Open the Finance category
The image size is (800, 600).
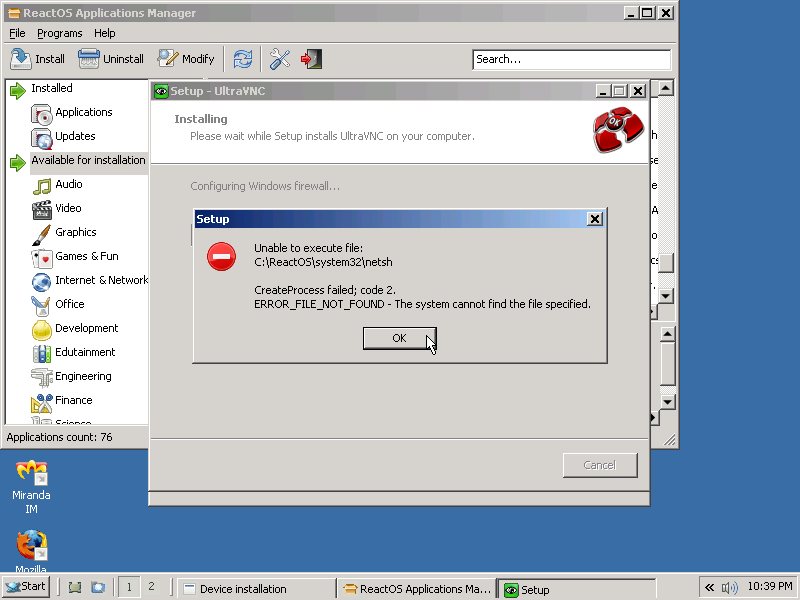pyautogui.click(x=73, y=400)
